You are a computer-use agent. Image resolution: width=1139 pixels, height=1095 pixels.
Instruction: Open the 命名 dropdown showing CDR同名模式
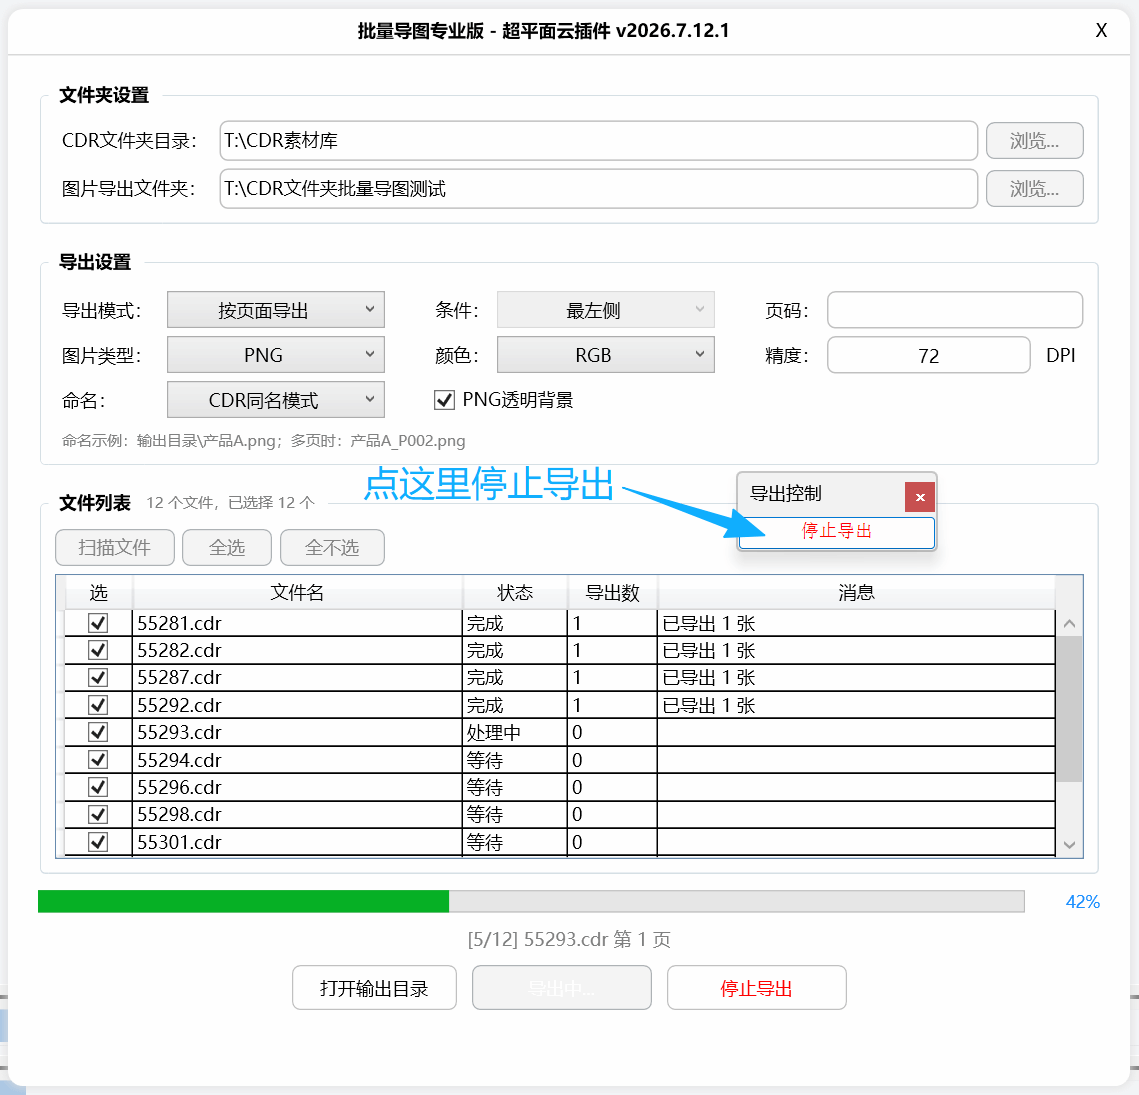coord(276,400)
